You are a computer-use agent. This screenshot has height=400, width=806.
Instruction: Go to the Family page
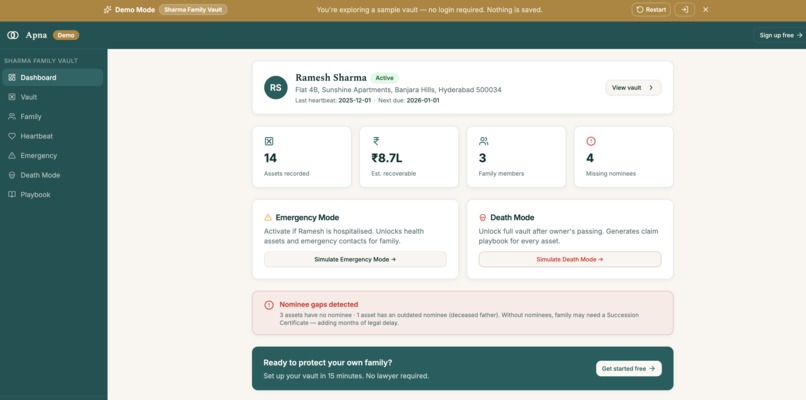tap(52, 117)
